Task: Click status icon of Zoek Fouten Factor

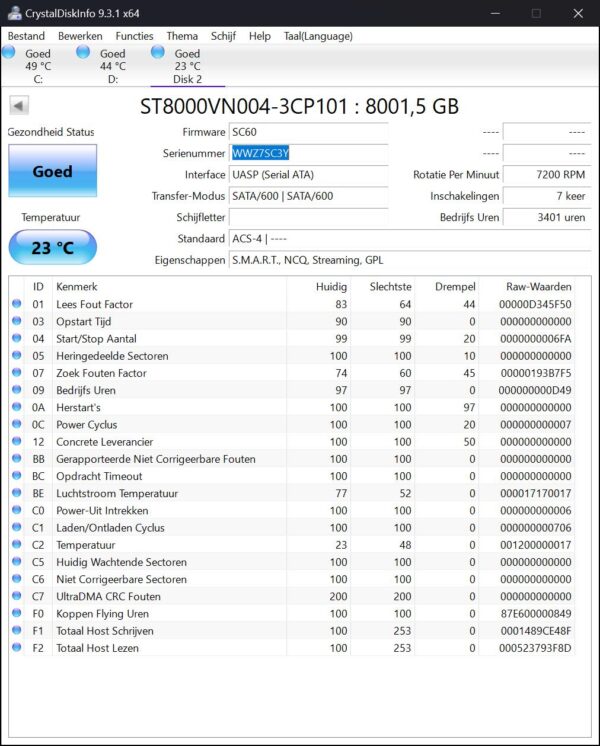Action: click(x=17, y=372)
